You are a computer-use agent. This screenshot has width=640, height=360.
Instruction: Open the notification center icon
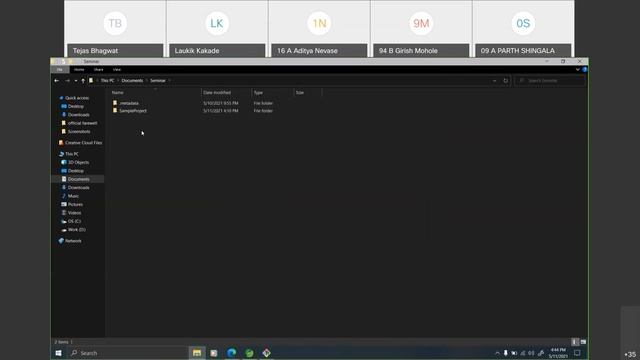pos(577,353)
